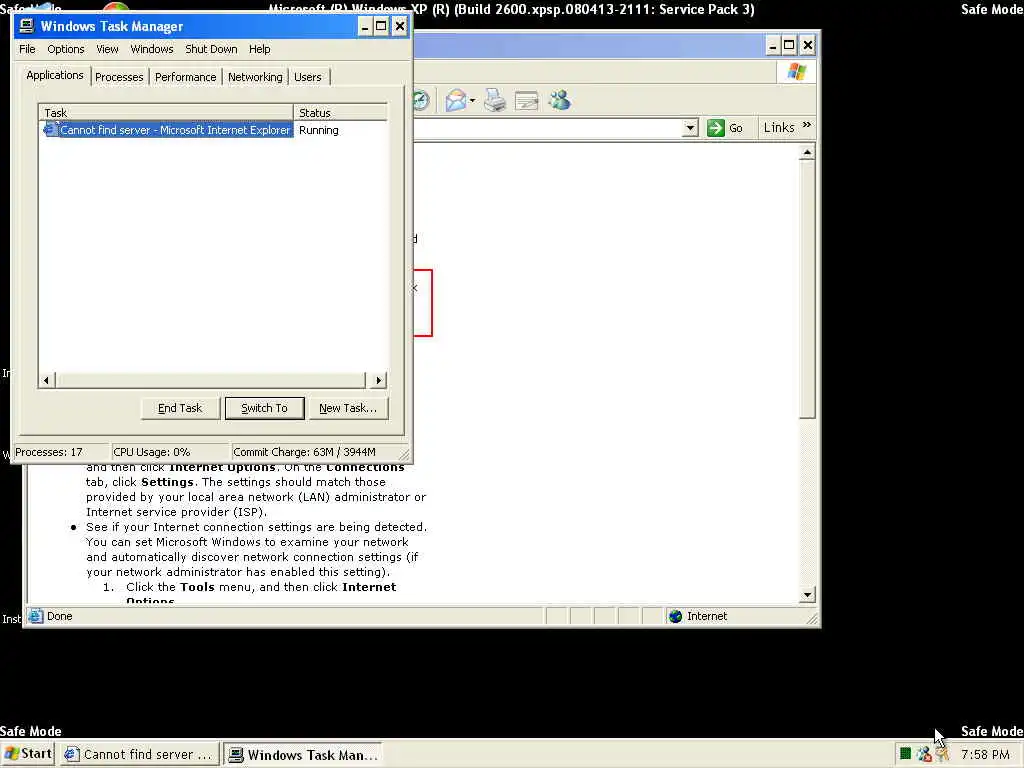Open the Shut Down menu

click(x=211, y=49)
